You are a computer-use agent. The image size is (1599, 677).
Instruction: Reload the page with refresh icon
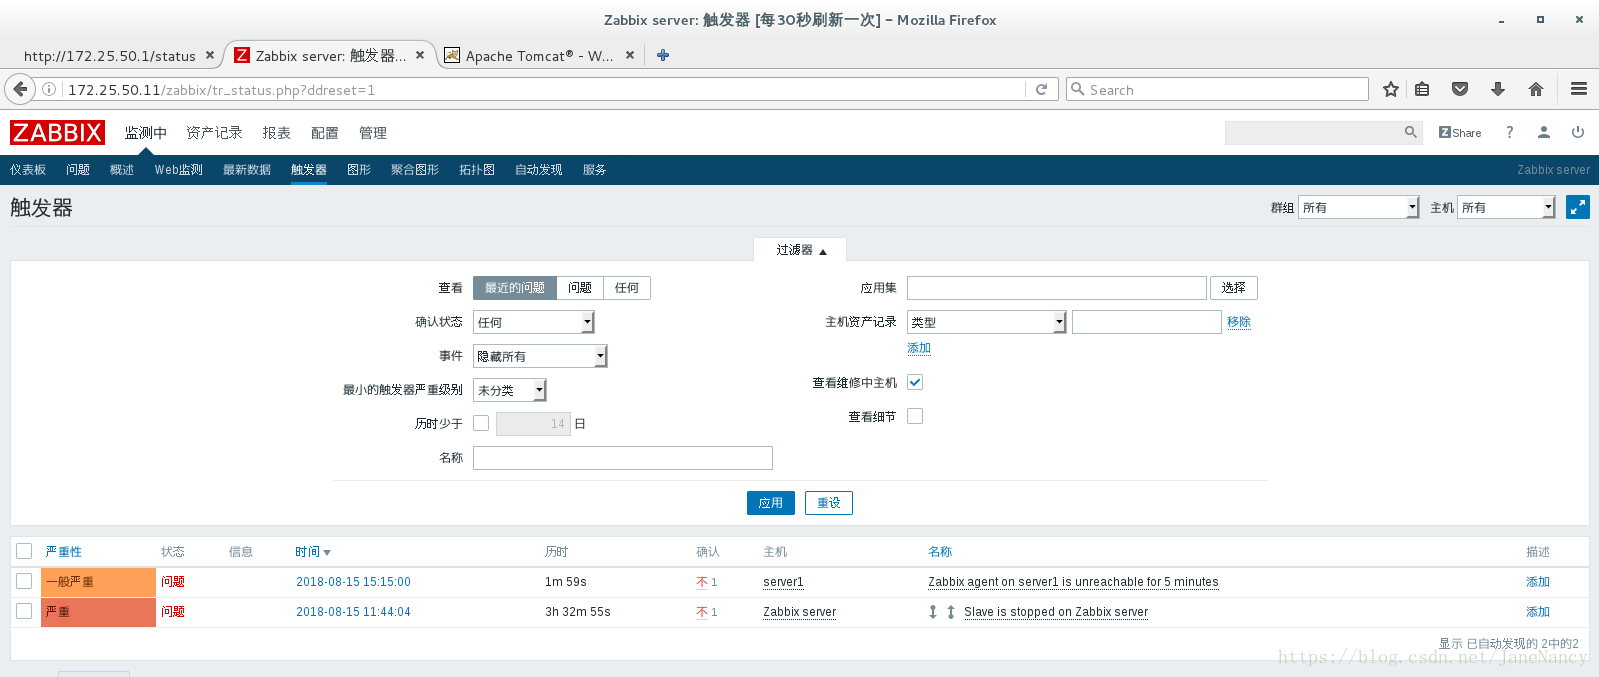pos(1041,89)
